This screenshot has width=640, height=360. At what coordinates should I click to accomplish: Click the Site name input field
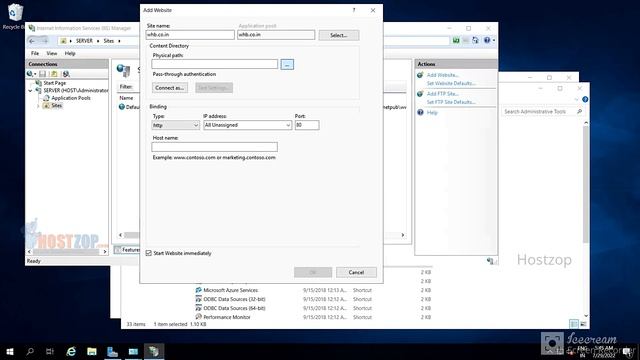point(190,35)
